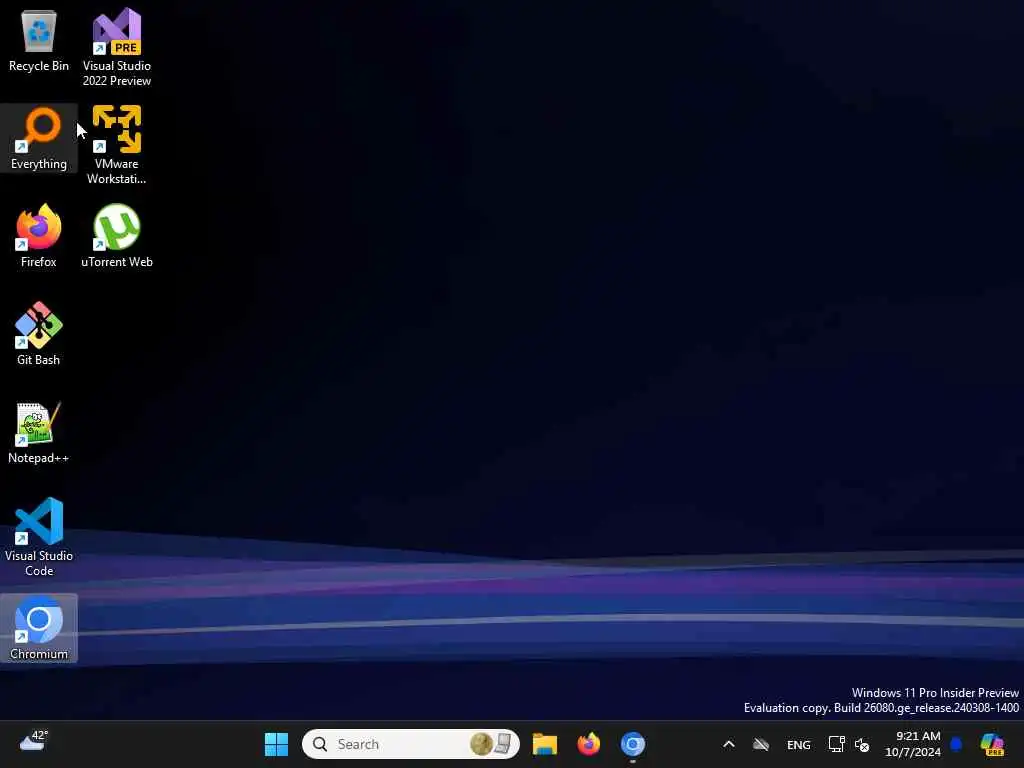
Task: Select the Notepad++ desktop shortcut
Action: tap(39, 432)
